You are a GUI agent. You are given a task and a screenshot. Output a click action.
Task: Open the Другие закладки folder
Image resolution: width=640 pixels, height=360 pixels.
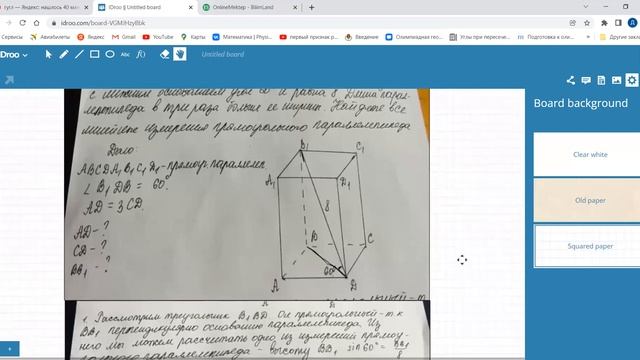click(619, 37)
